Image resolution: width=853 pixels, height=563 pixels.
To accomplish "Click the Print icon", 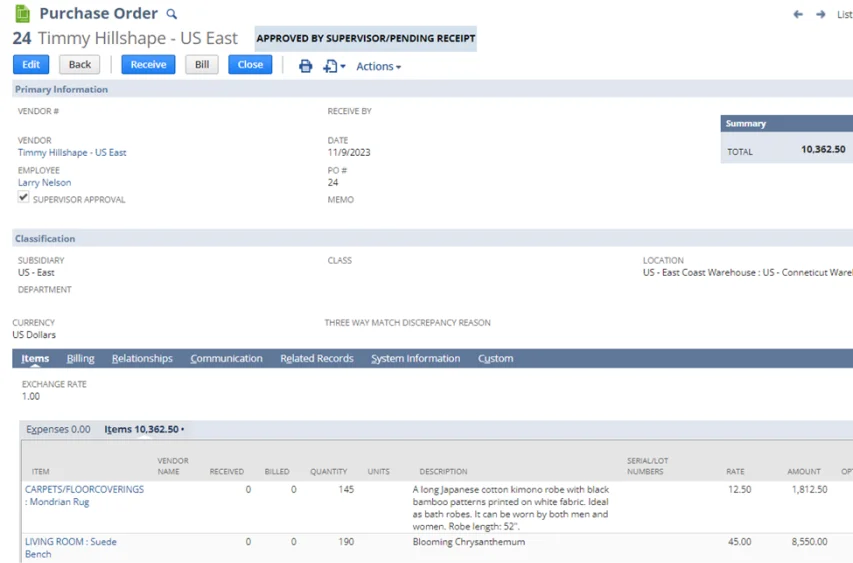I will point(306,66).
